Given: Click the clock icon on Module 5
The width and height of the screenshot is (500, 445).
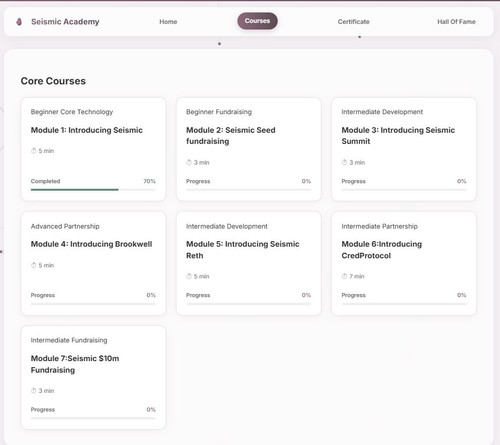Looking at the screenshot, I should click(x=189, y=276).
